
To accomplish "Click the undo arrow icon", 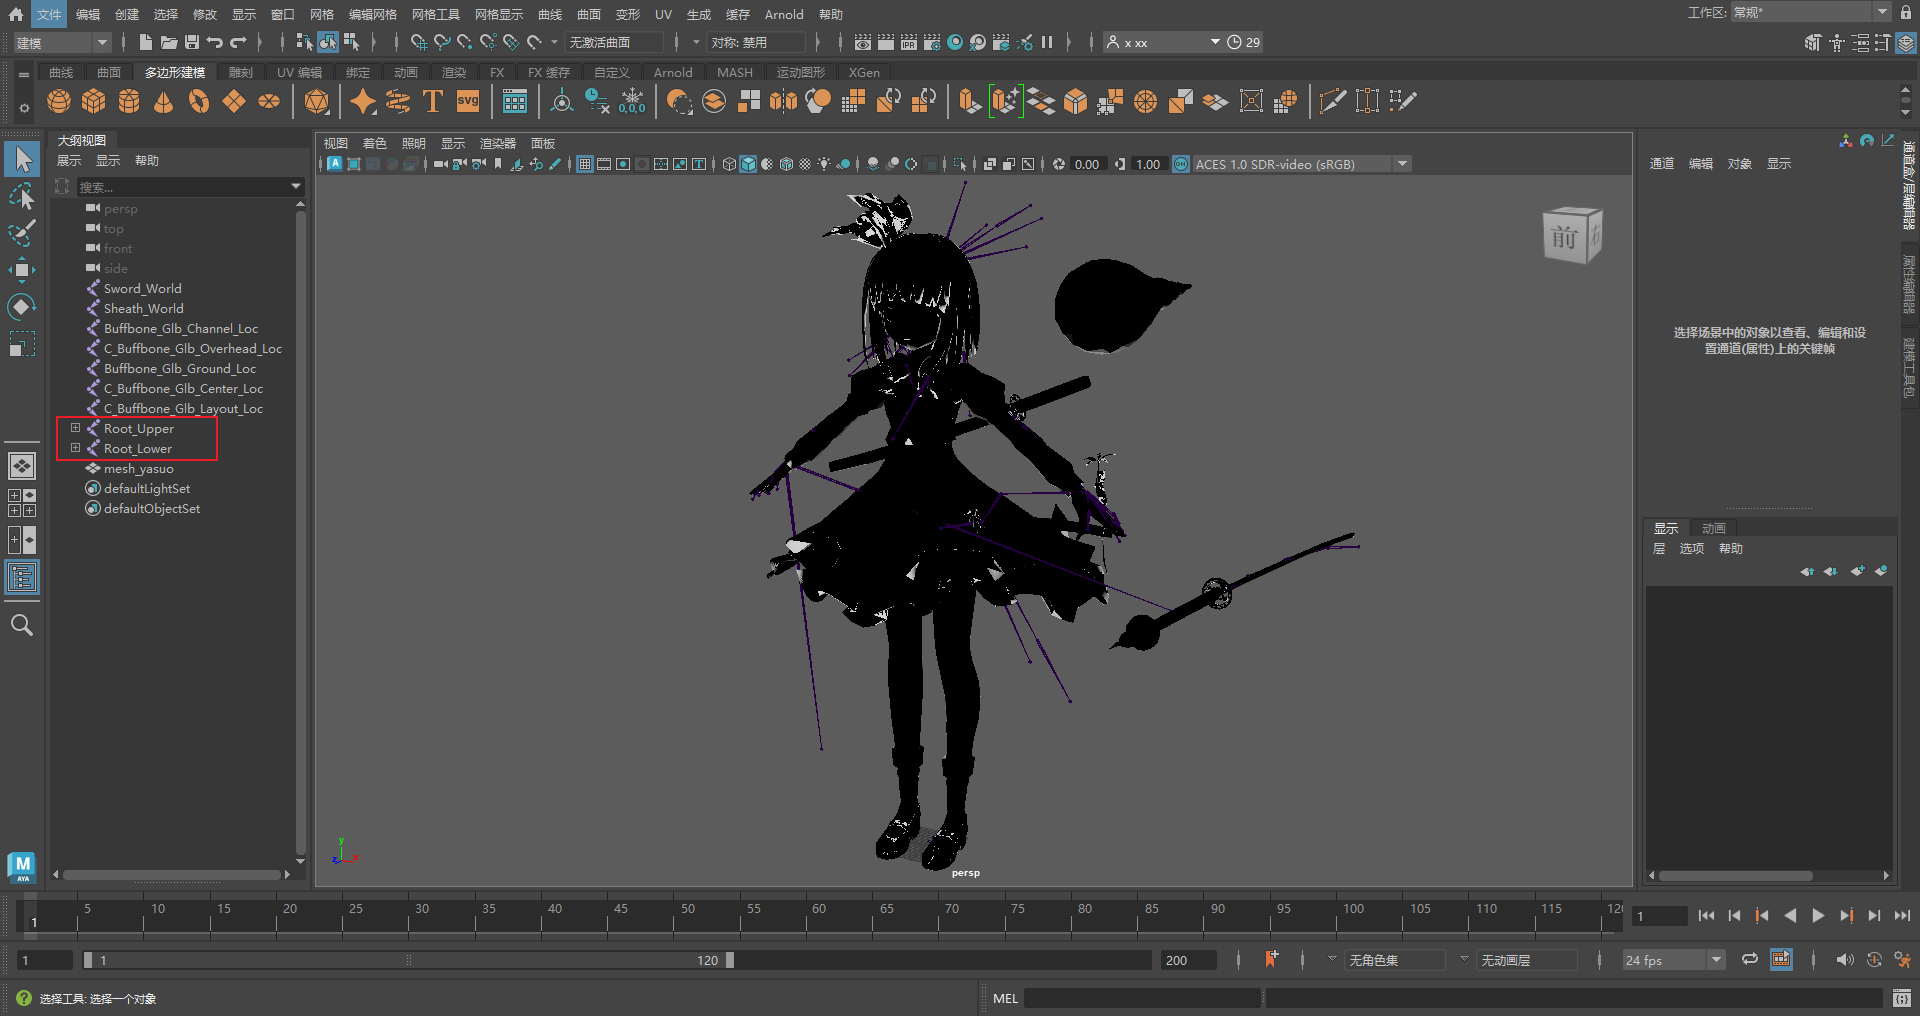I will [x=215, y=42].
